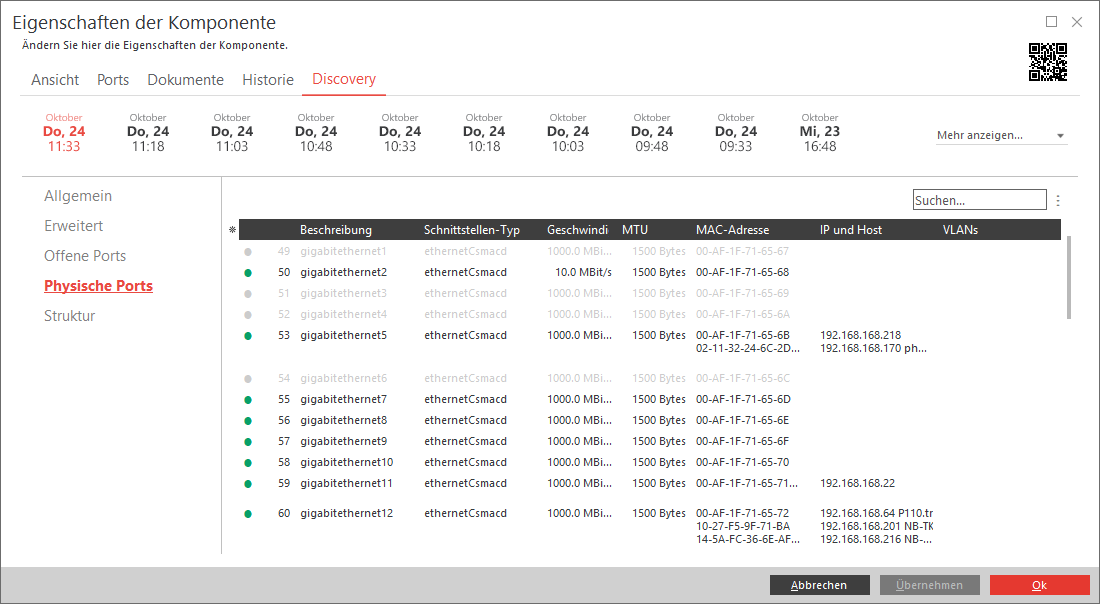This screenshot has height=604, width=1100.
Task: Click the QR code icon
Action: pos(1048,62)
